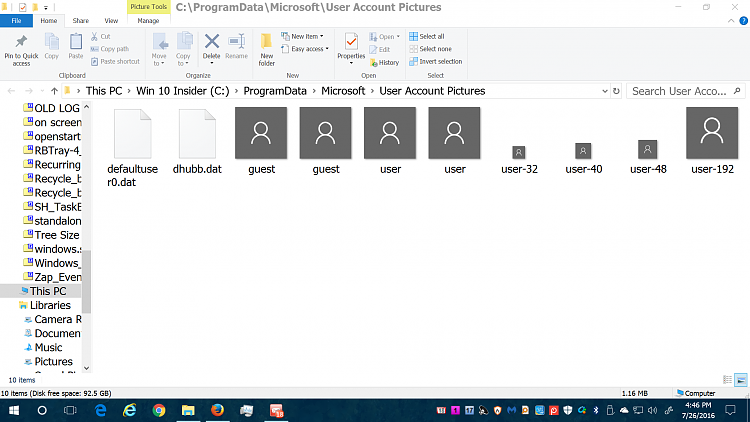The width and height of the screenshot is (750, 422).
Task: Refresh the current folder
Action: point(616,91)
